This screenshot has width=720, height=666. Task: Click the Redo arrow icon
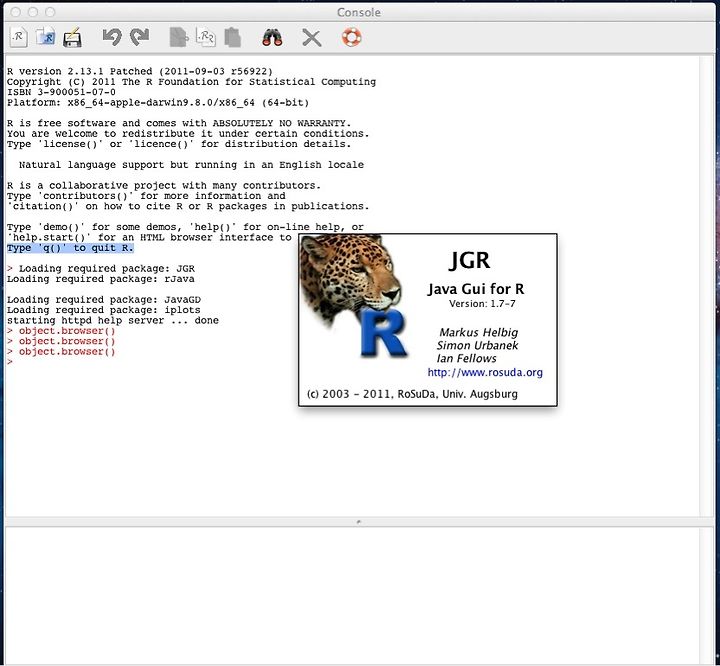tap(140, 37)
